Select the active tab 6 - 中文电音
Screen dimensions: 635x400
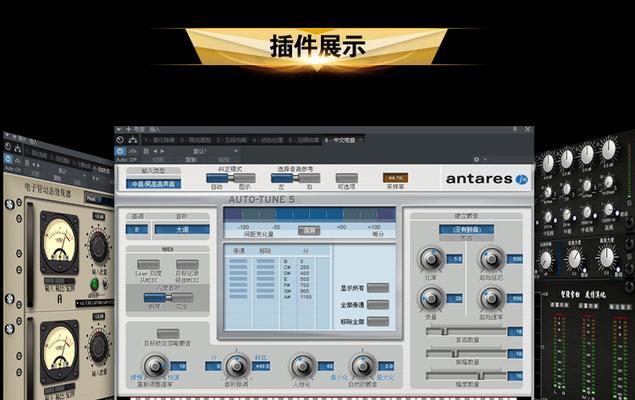click(x=340, y=140)
